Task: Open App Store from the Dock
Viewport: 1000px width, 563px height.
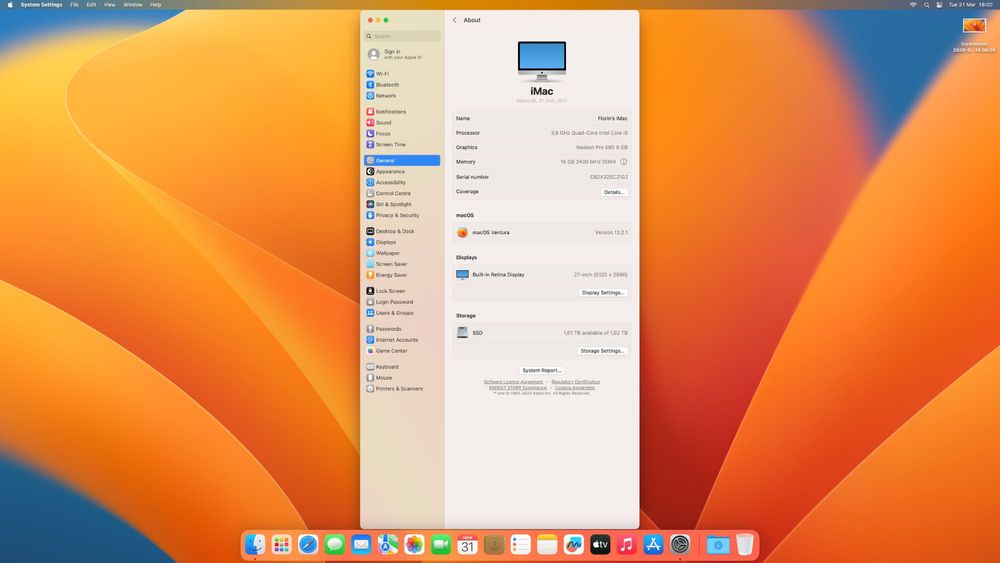Action: (653, 545)
